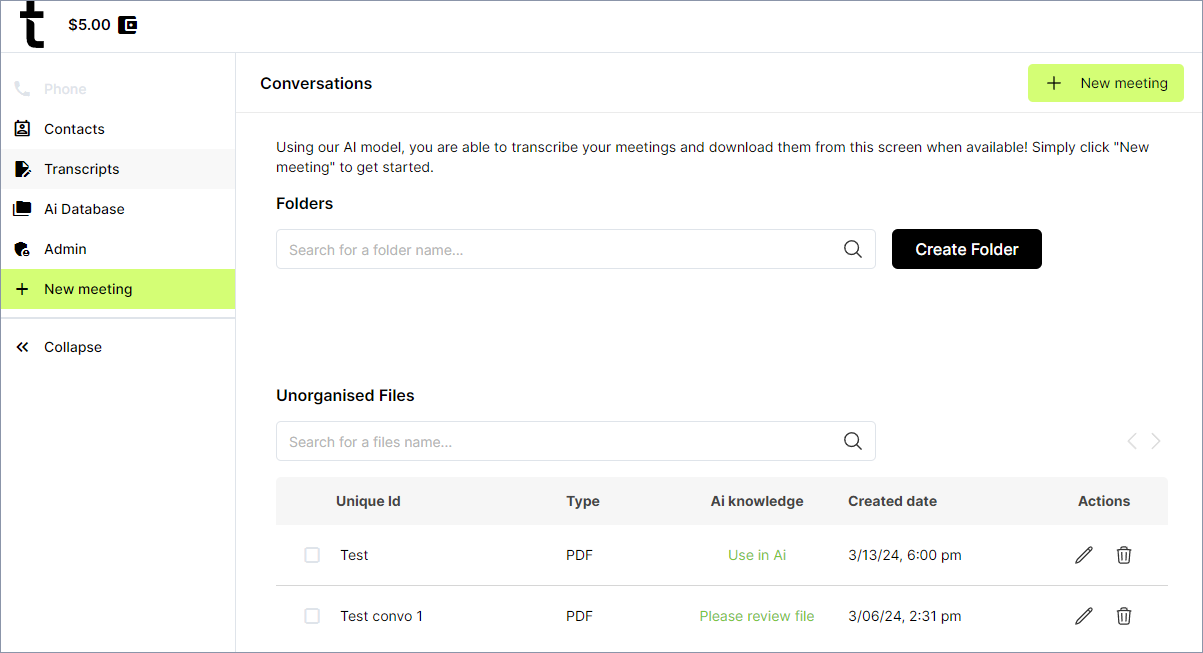Viewport: 1203px width, 653px height.
Task: Open the Phone menu item
Action: pos(118,89)
